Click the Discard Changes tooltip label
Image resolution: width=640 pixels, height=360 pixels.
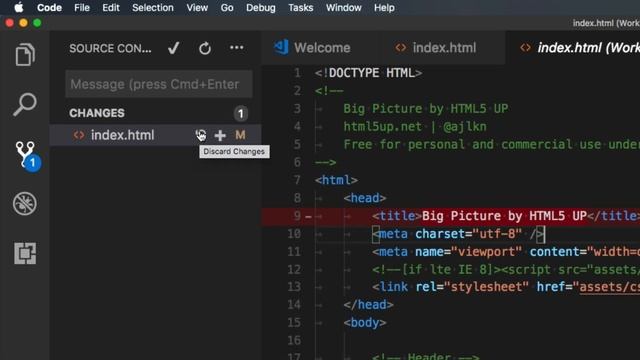pos(234,151)
